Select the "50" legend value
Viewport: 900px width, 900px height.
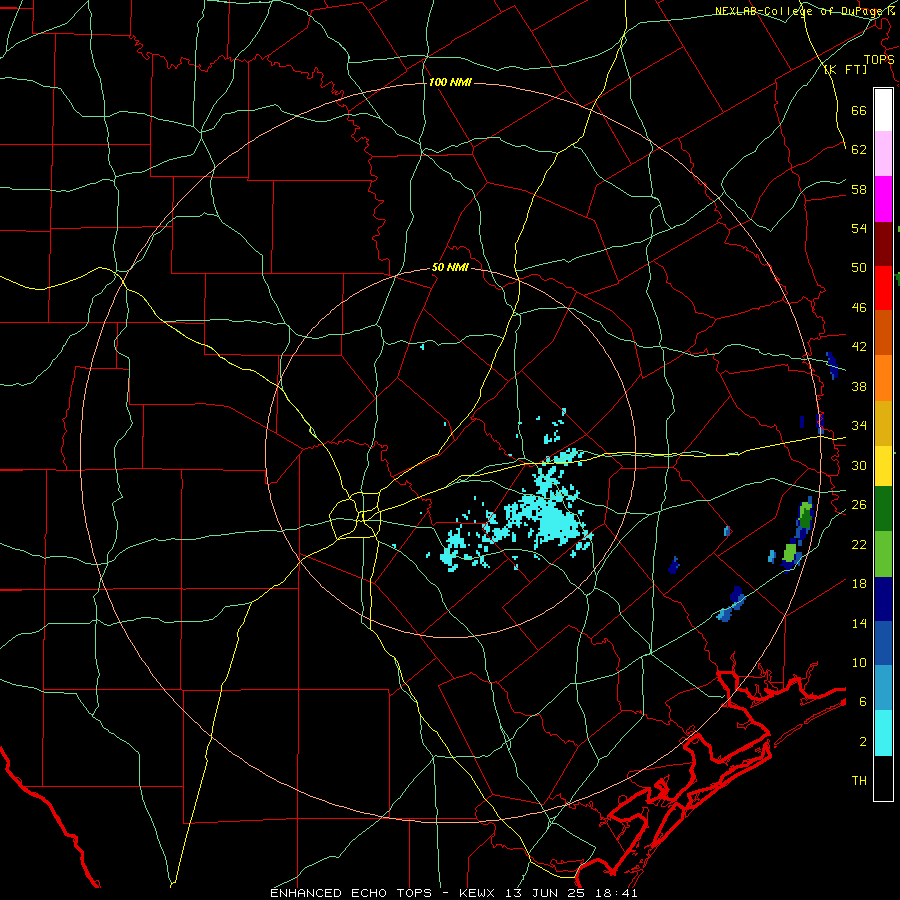click(859, 267)
